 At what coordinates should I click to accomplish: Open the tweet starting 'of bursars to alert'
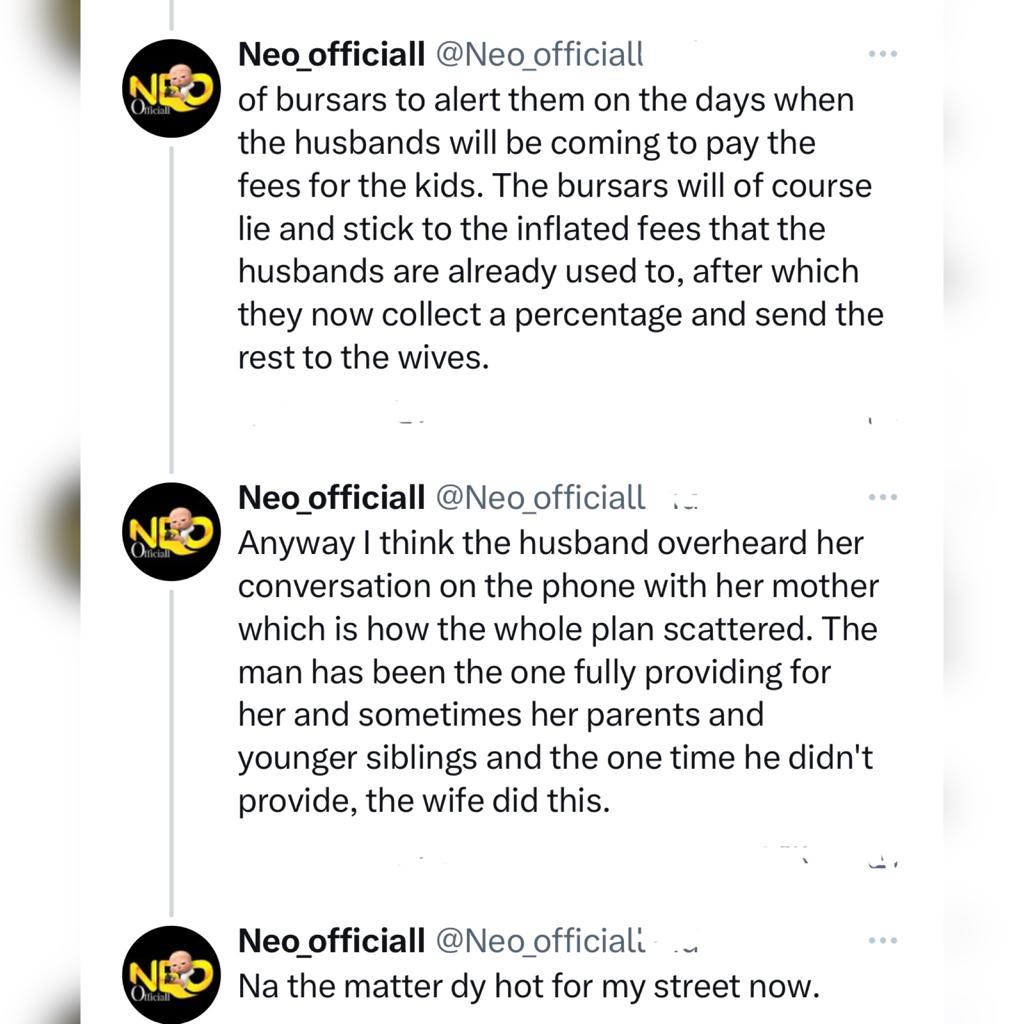[x=560, y=230]
